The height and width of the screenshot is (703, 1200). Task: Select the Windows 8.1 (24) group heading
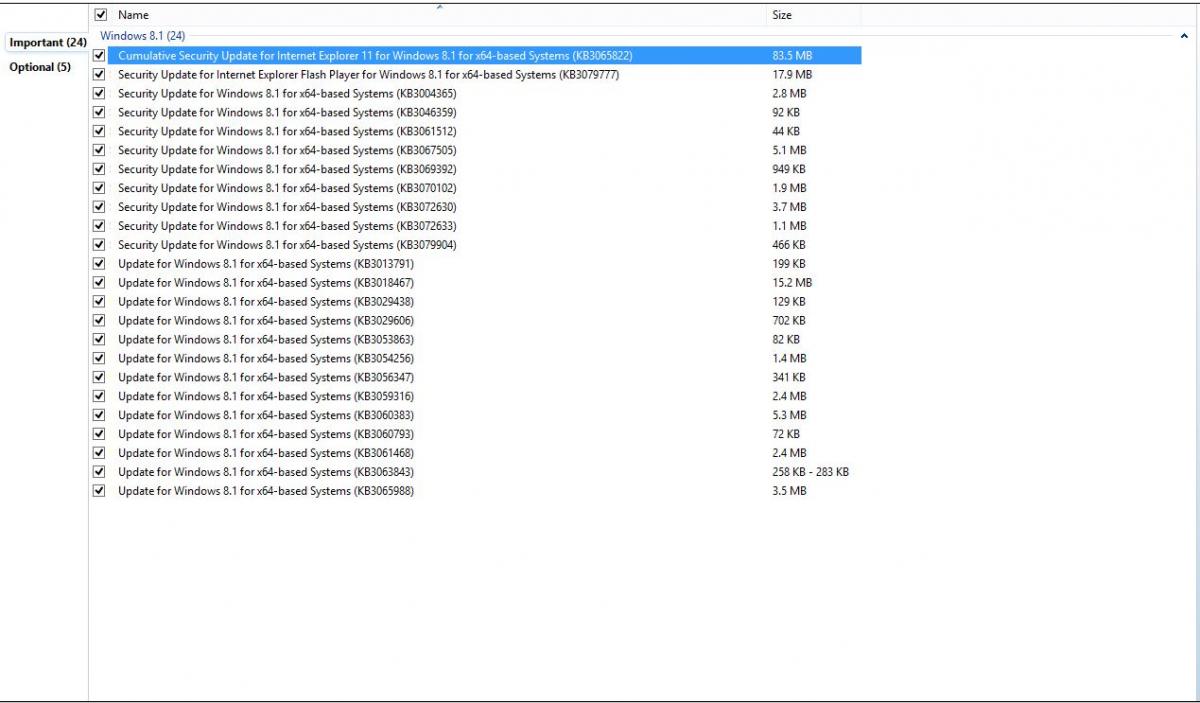(x=143, y=36)
